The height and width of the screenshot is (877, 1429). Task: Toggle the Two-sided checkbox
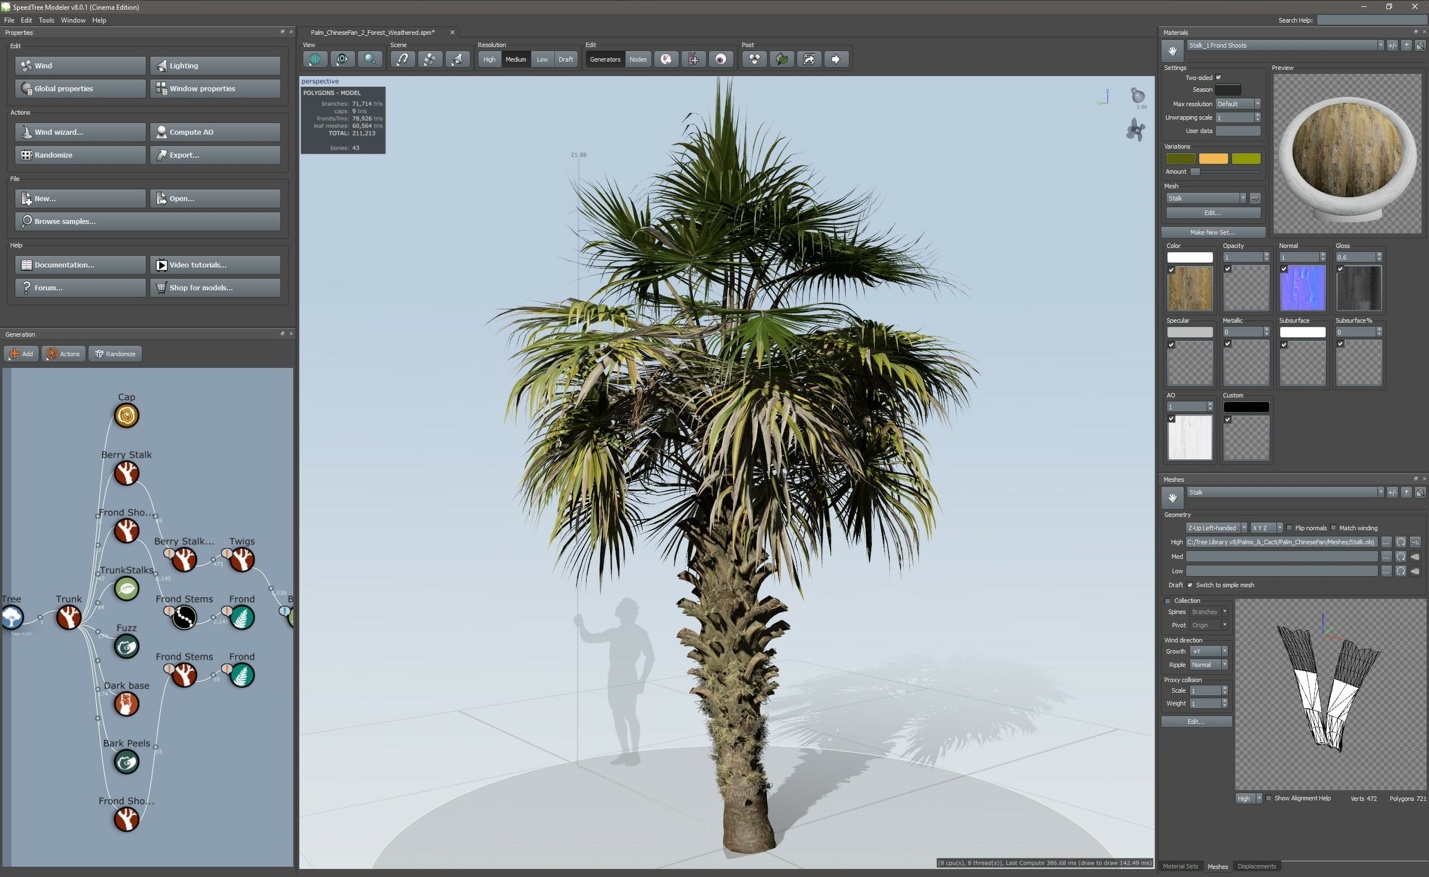click(x=1218, y=77)
